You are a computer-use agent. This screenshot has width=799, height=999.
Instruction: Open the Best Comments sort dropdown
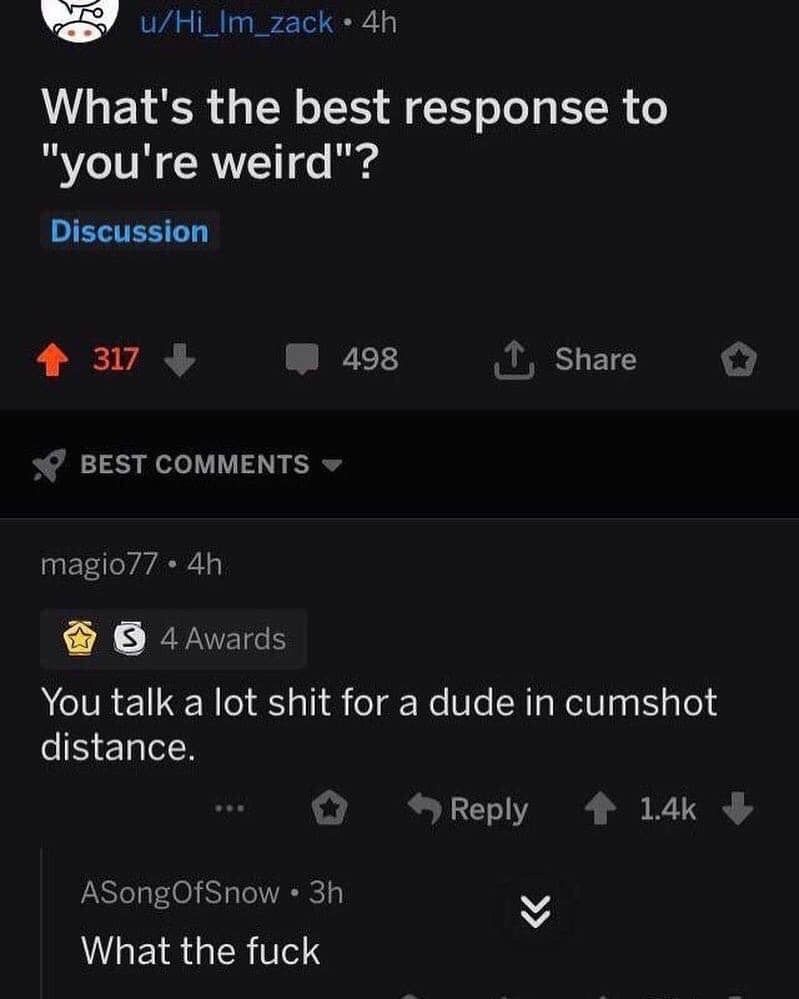click(x=212, y=464)
